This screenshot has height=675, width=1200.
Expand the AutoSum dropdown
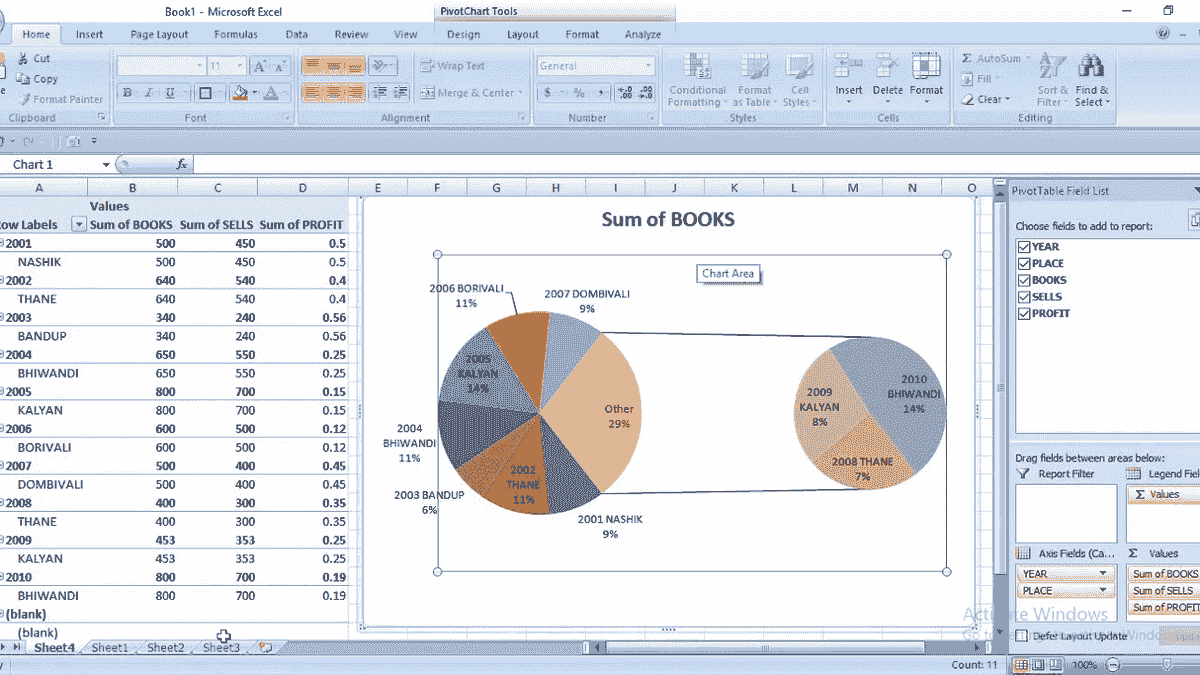tap(1026, 59)
